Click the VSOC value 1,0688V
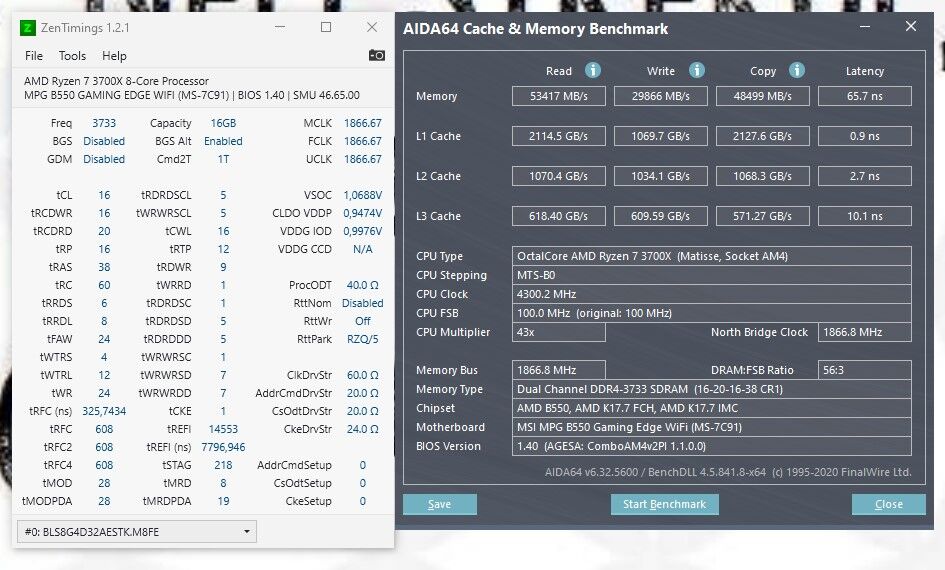945x570 pixels. click(x=363, y=195)
